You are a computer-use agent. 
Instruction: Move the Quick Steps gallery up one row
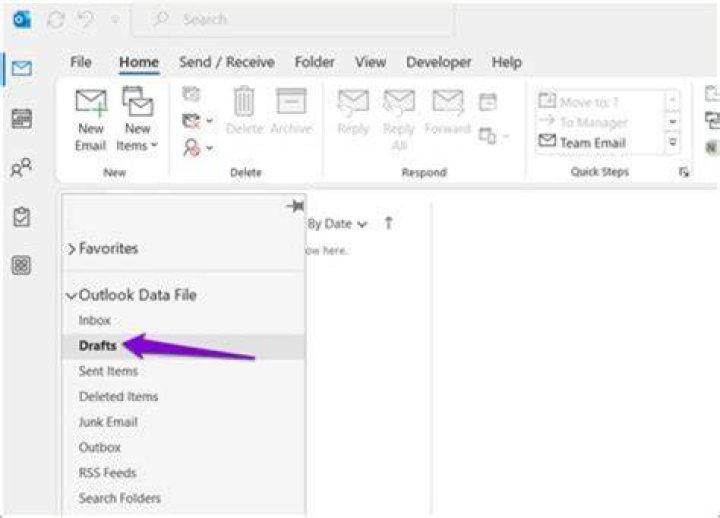coord(673,100)
